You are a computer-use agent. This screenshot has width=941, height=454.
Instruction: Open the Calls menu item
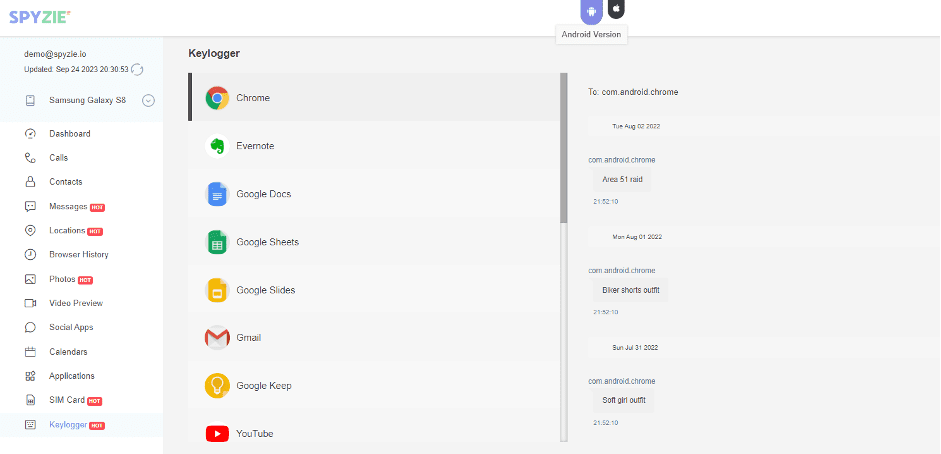(x=59, y=158)
